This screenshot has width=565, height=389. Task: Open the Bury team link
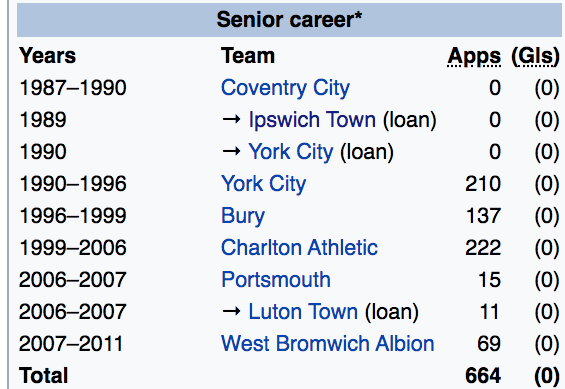tap(243, 216)
